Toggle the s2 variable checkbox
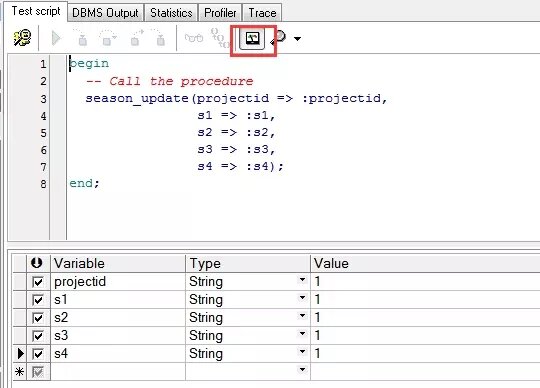 point(38,318)
